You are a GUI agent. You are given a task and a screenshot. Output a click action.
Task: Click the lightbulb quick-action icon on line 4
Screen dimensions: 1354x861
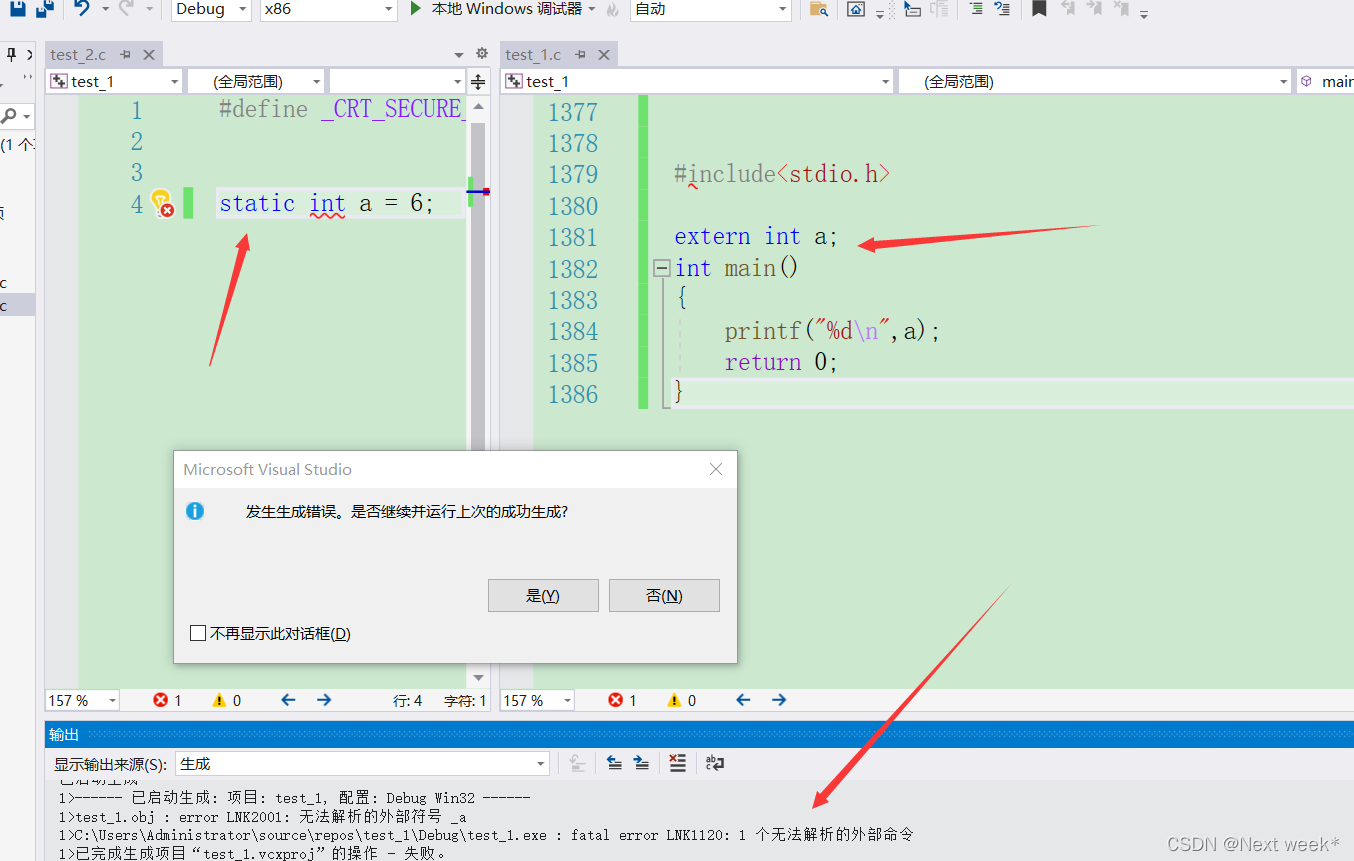click(162, 203)
